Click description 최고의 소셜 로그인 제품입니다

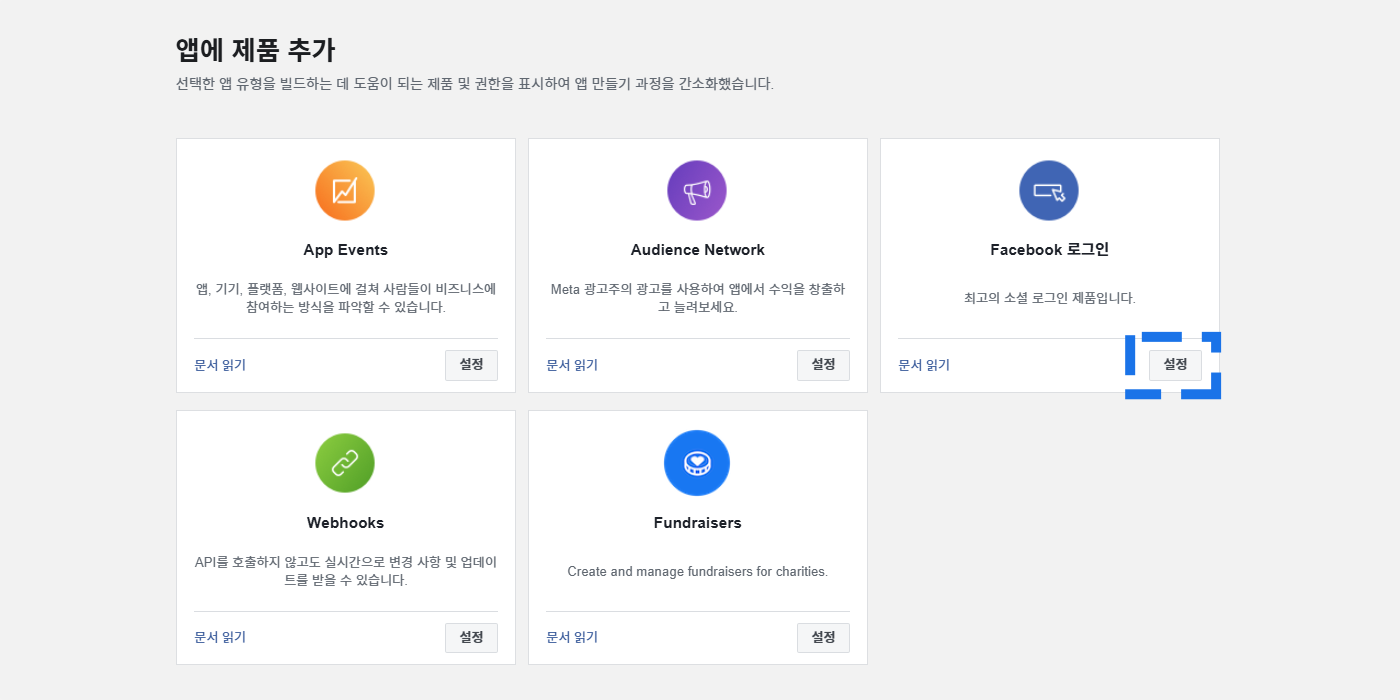tap(1049, 298)
